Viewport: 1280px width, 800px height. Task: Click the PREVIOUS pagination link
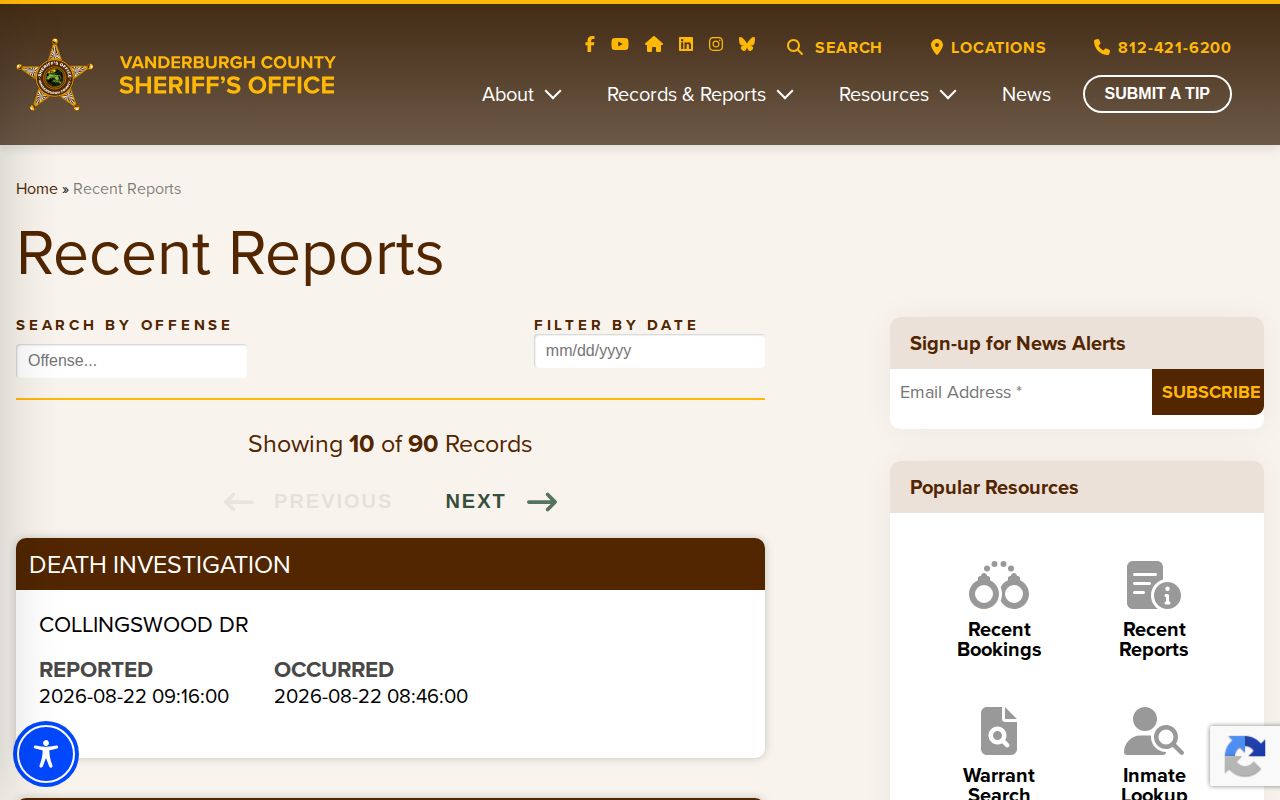(333, 501)
